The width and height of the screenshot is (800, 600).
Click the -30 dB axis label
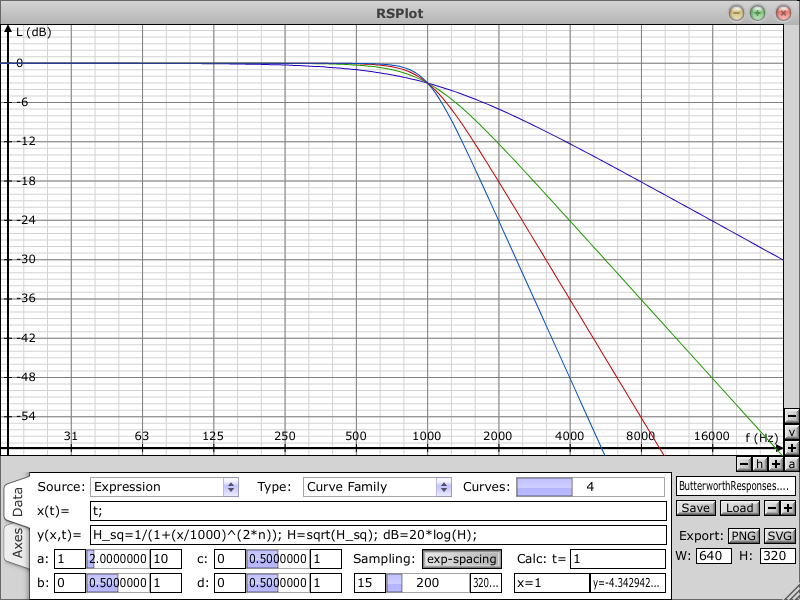click(26, 259)
